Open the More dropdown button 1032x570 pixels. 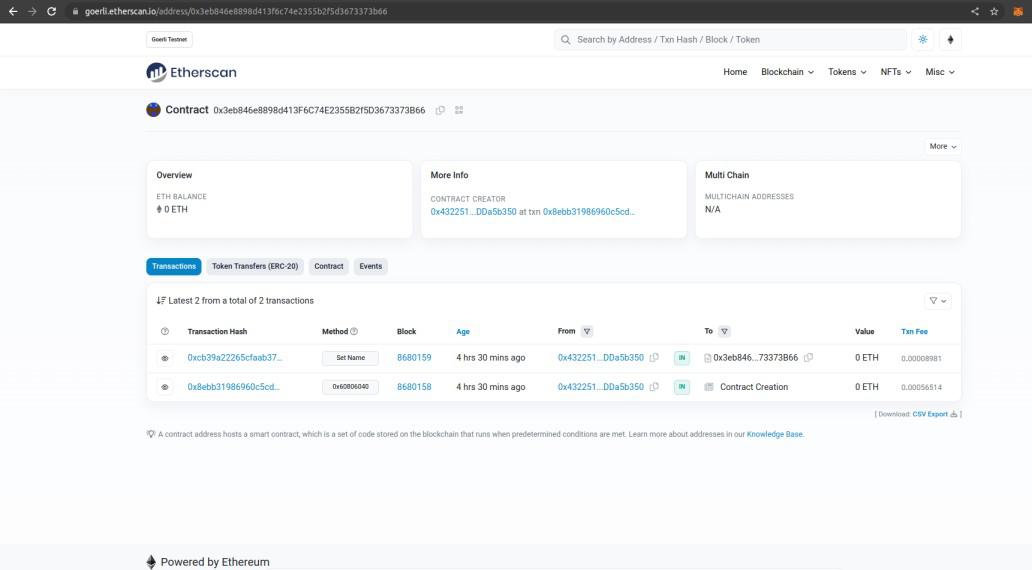point(942,146)
